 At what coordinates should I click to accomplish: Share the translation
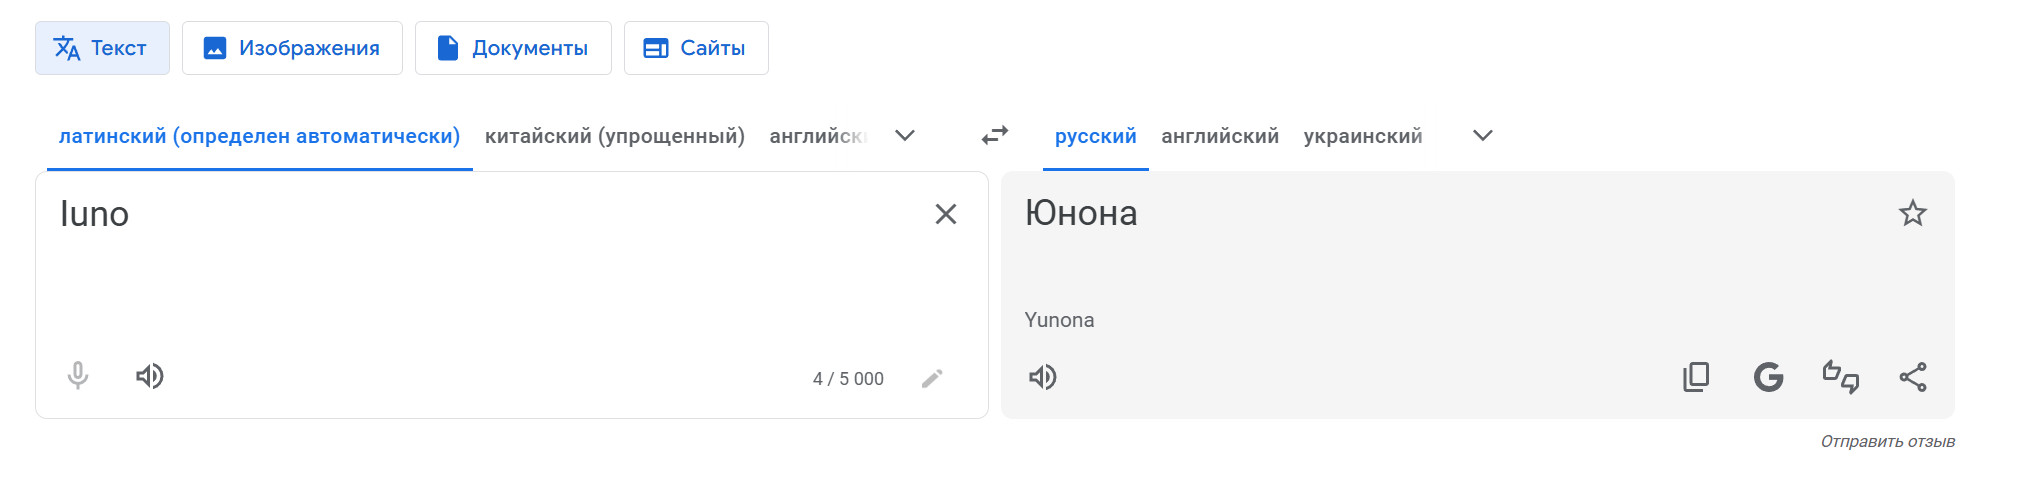click(1912, 377)
